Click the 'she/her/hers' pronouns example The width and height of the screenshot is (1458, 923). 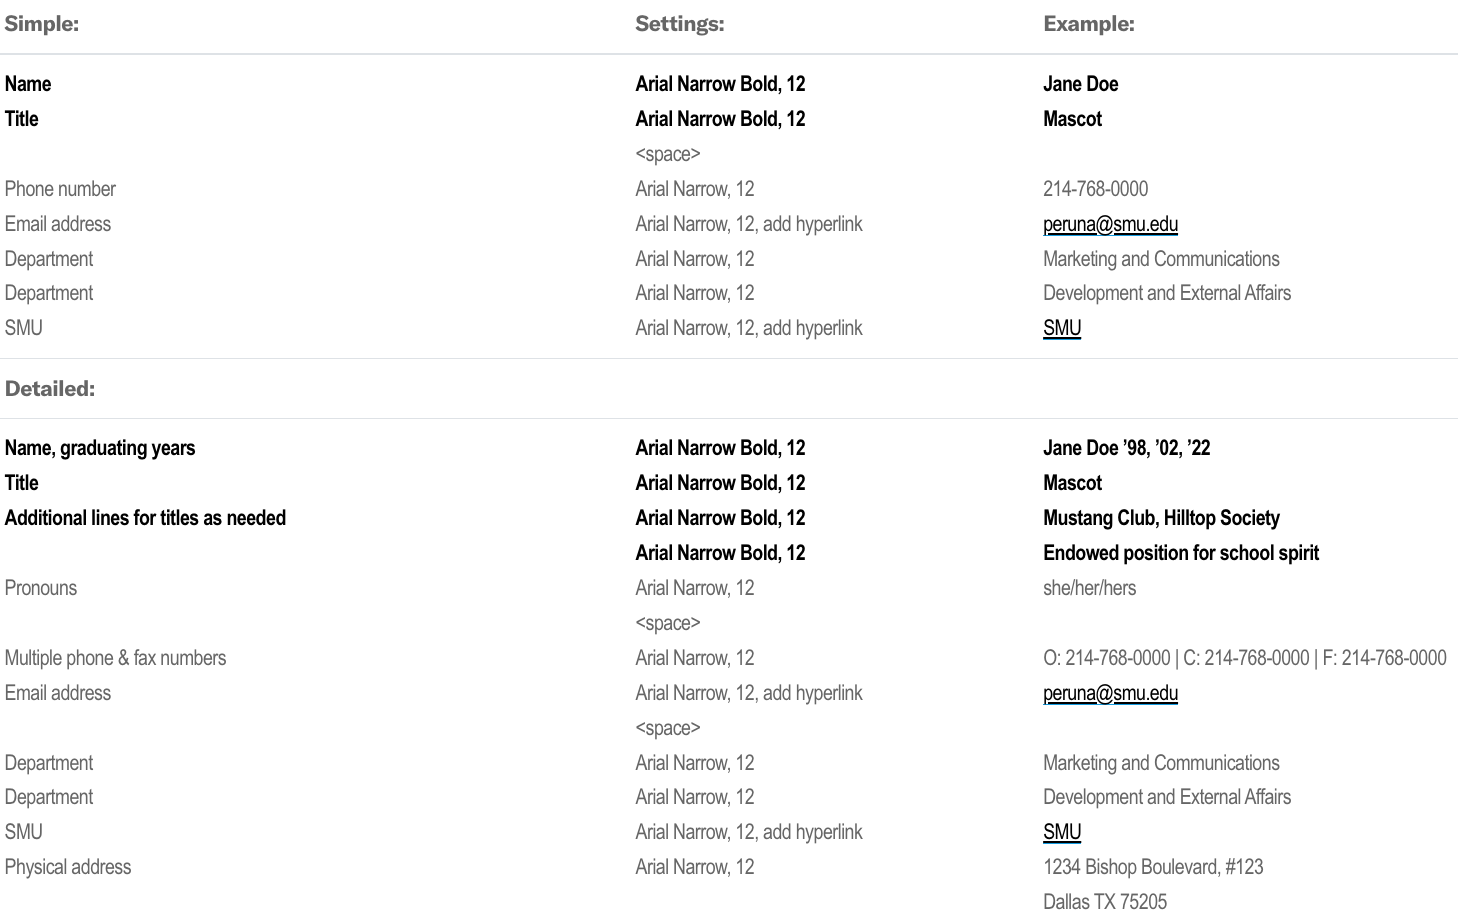pyautogui.click(x=1089, y=588)
